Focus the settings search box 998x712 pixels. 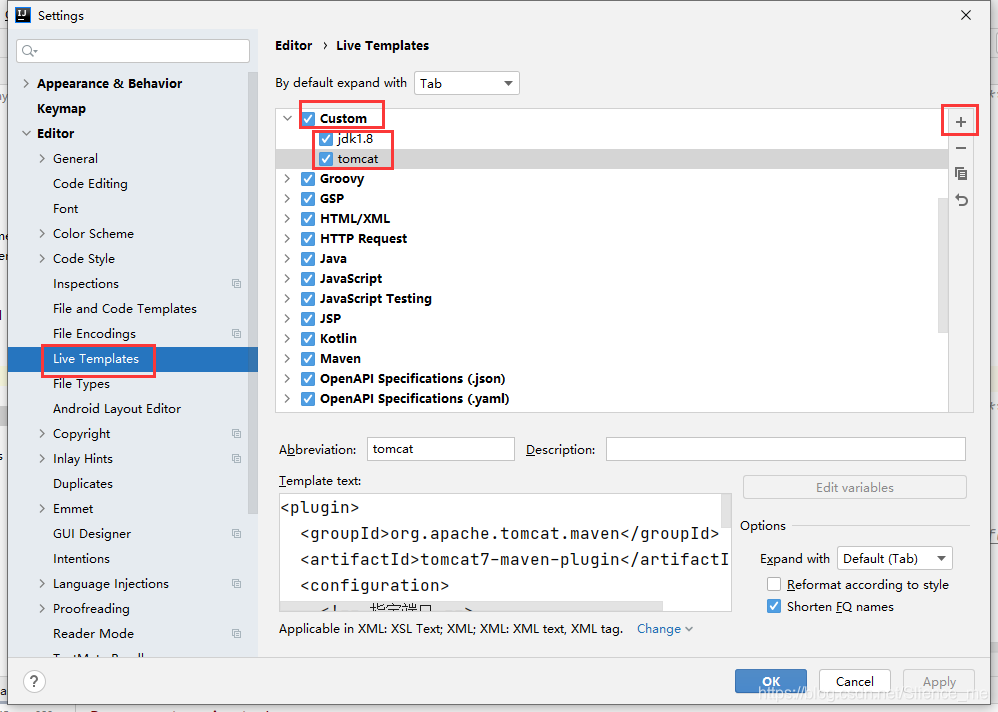133,51
